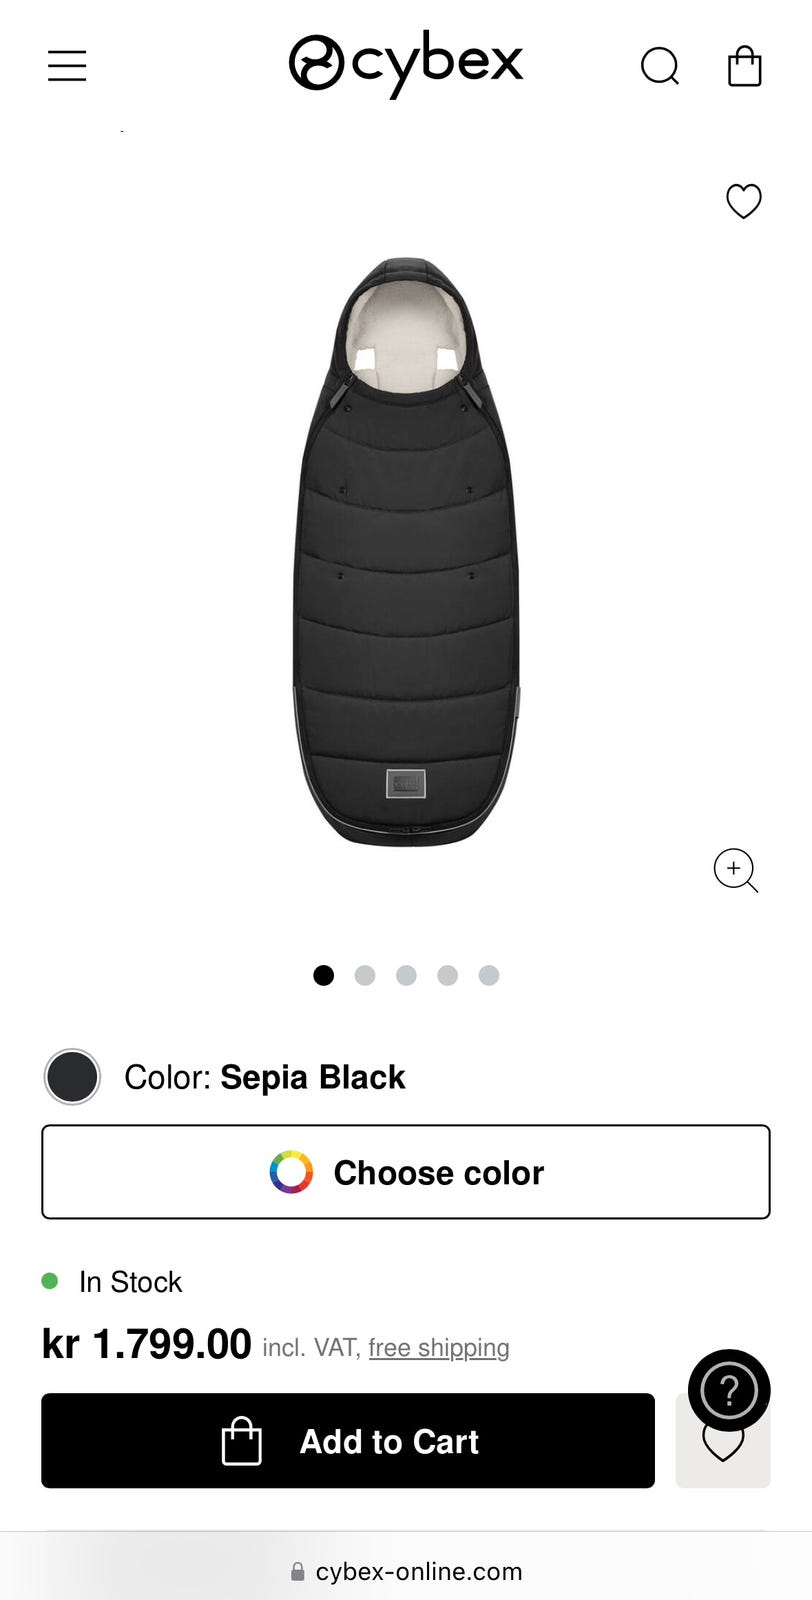Show the first carousel image dot

[x=323, y=975]
